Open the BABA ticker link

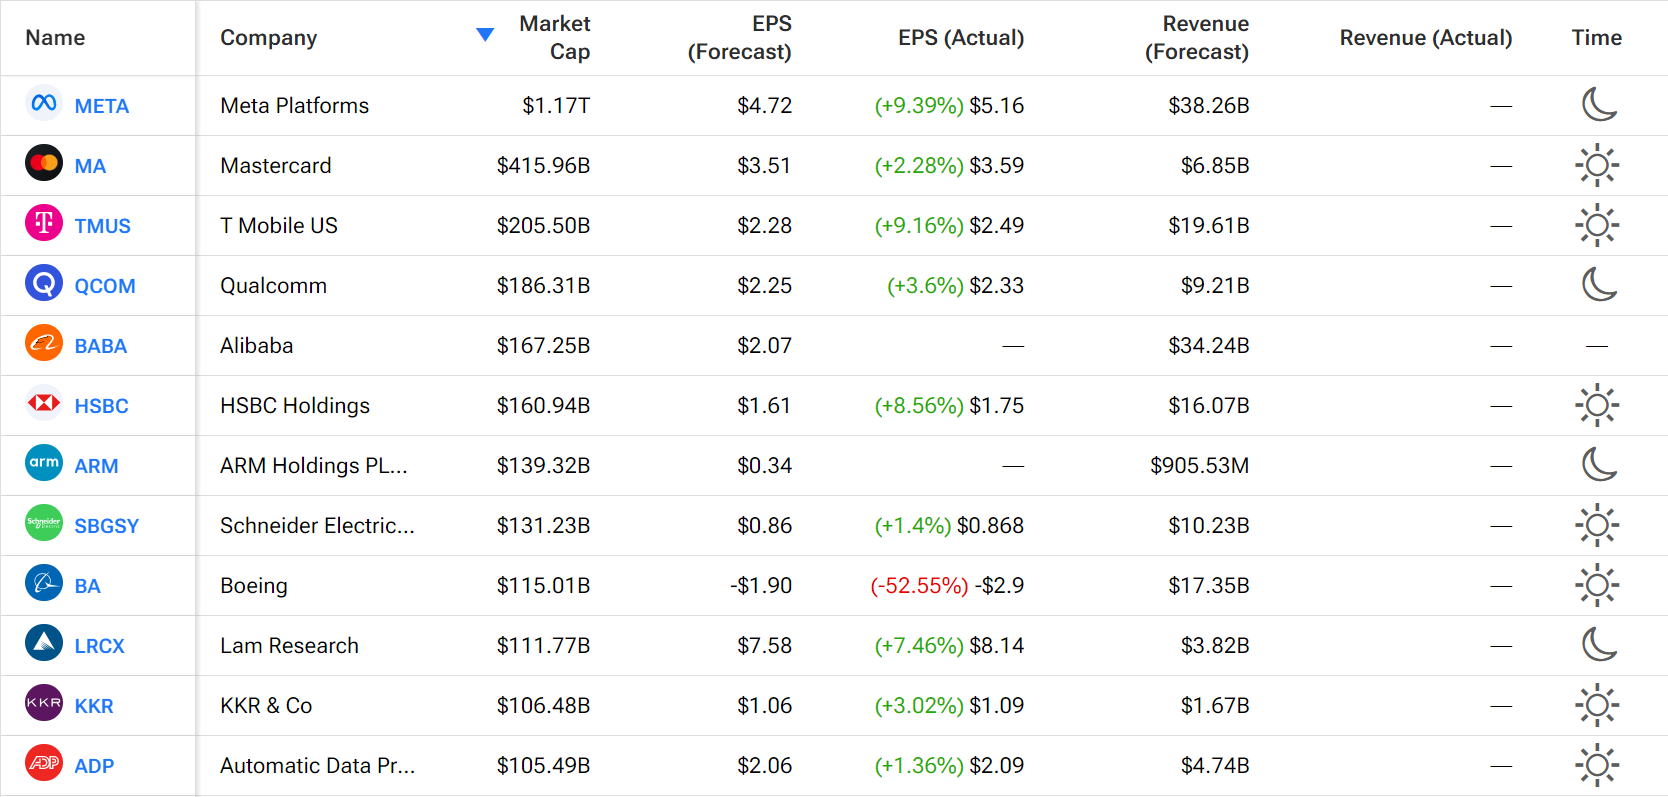[x=101, y=346]
